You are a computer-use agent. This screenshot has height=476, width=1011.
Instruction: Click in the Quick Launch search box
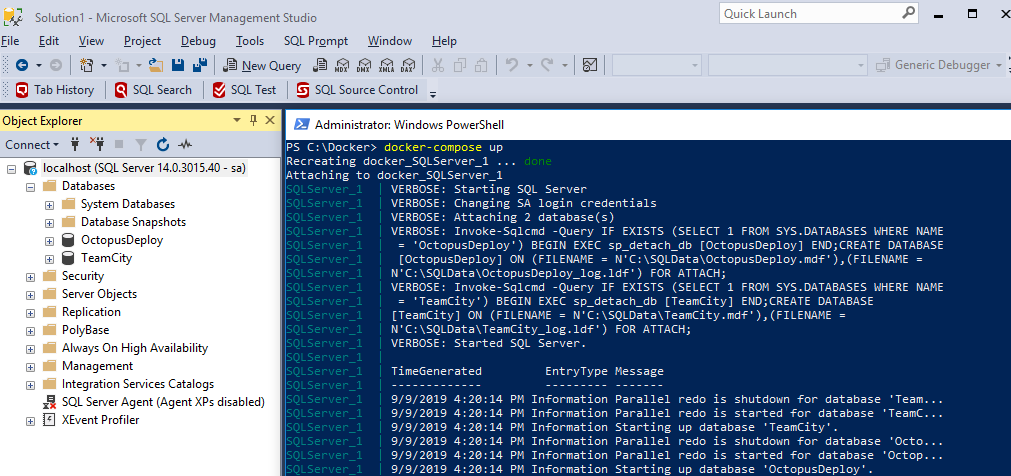click(810, 14)
